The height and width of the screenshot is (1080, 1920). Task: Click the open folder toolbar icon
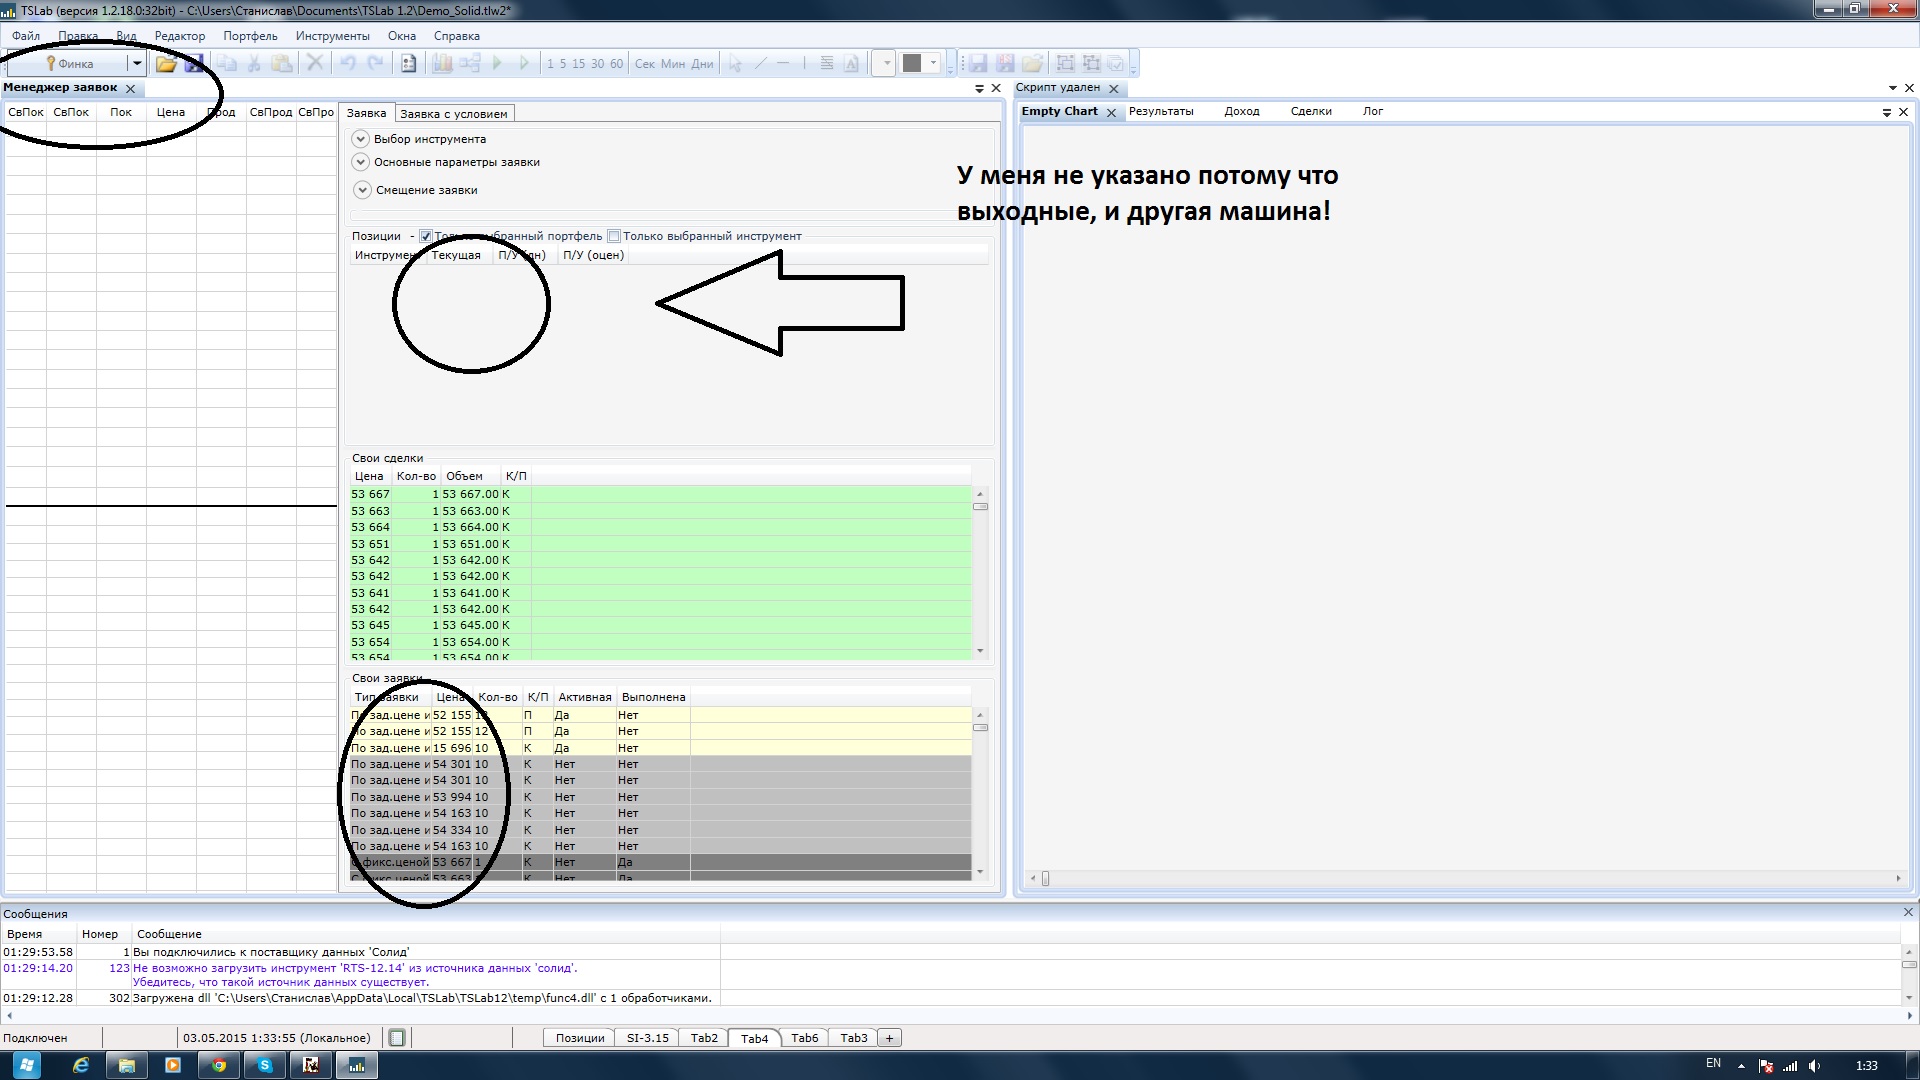point(166,64)
